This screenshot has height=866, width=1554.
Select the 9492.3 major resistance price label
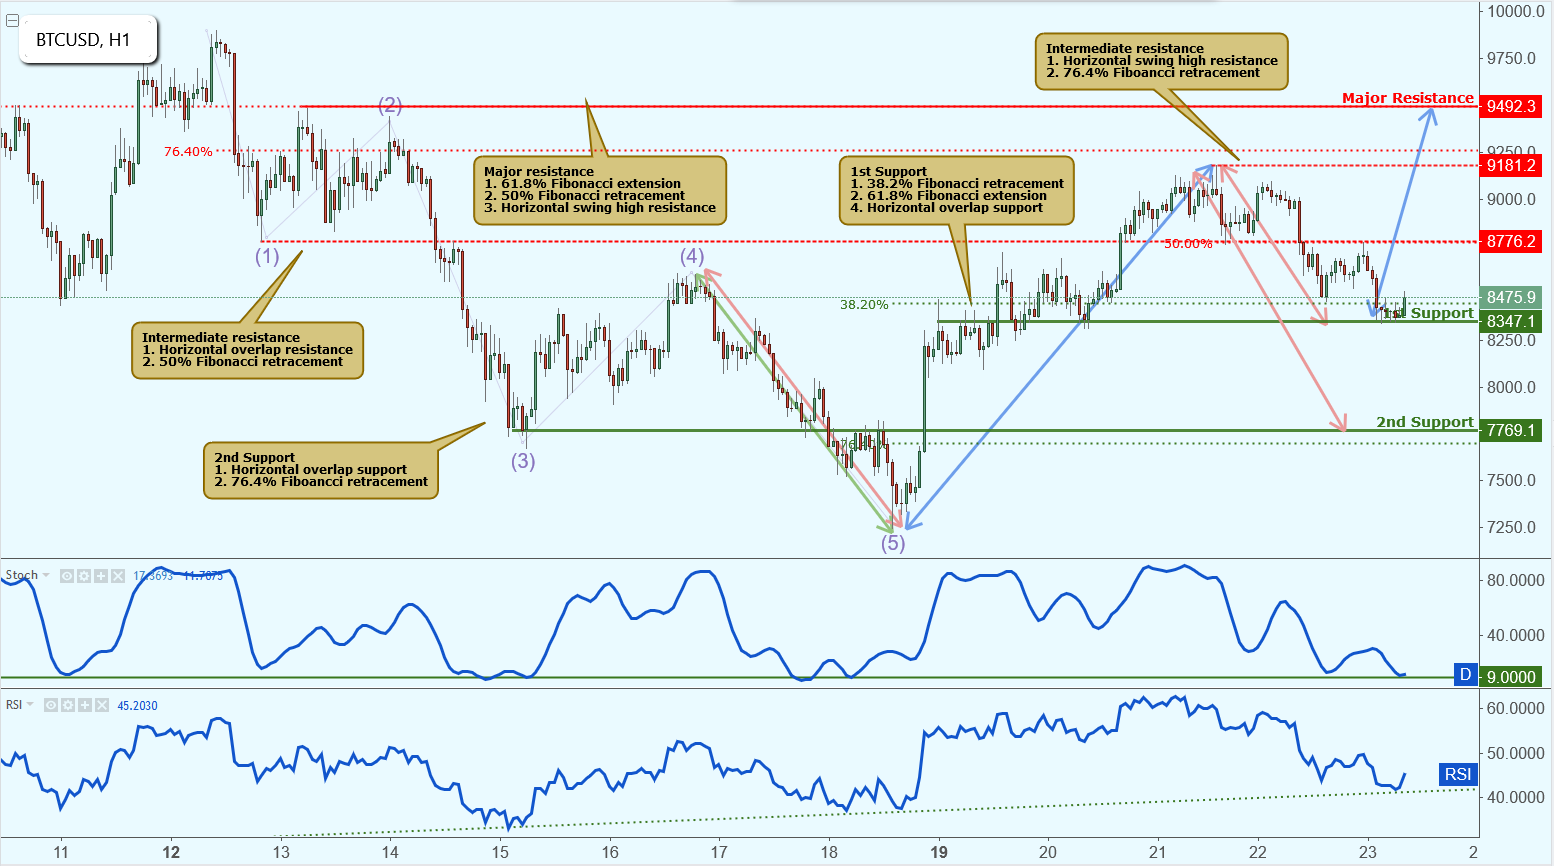(x=1510, y=106)
